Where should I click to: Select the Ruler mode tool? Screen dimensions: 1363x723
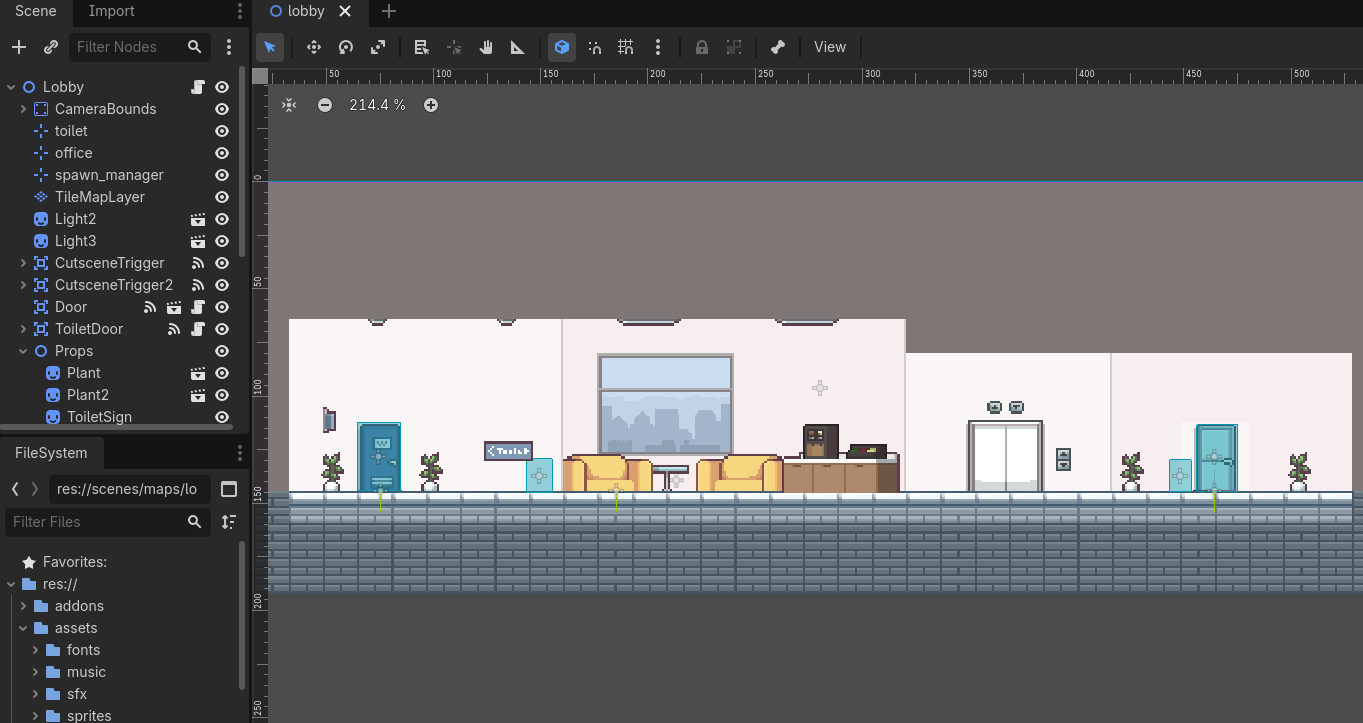coord(517,47)
